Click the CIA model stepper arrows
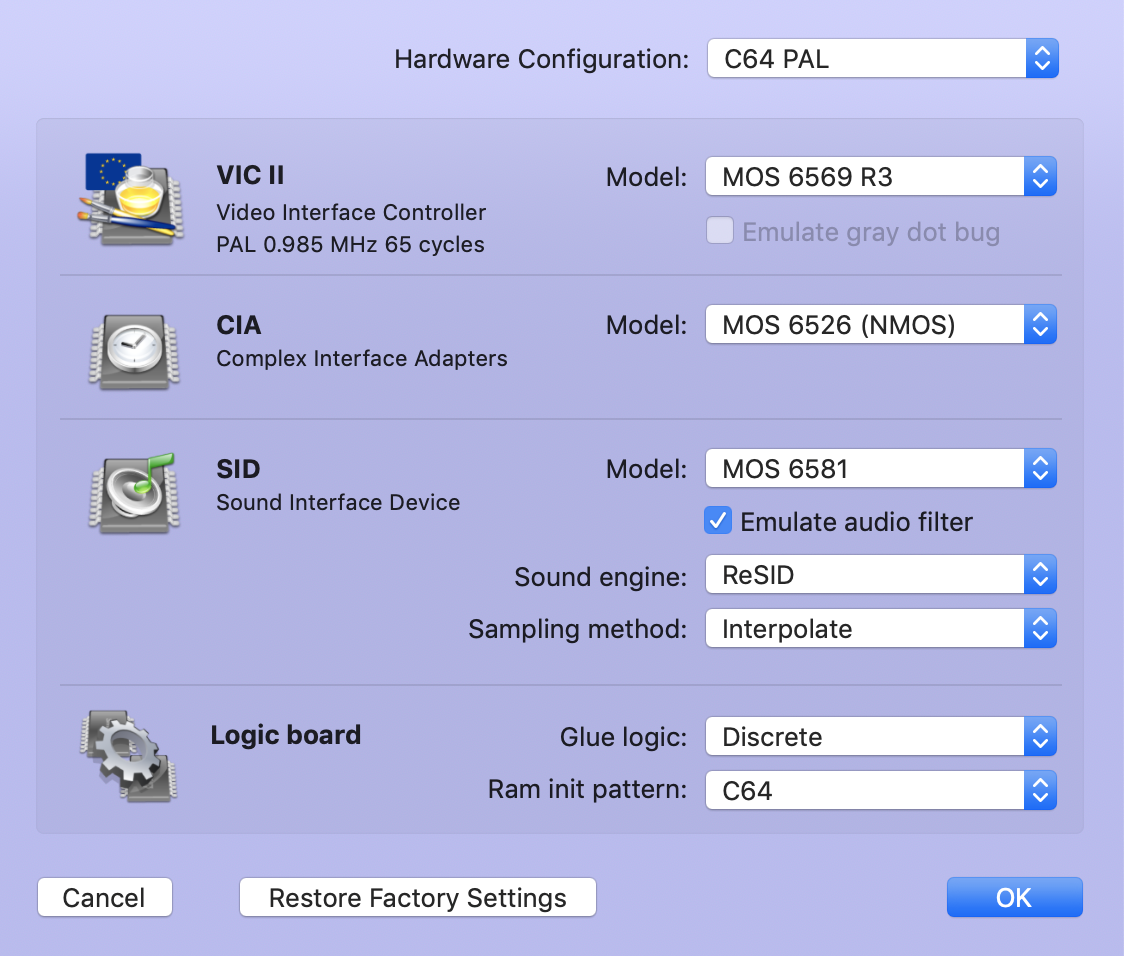 (x=1040, y=325)
